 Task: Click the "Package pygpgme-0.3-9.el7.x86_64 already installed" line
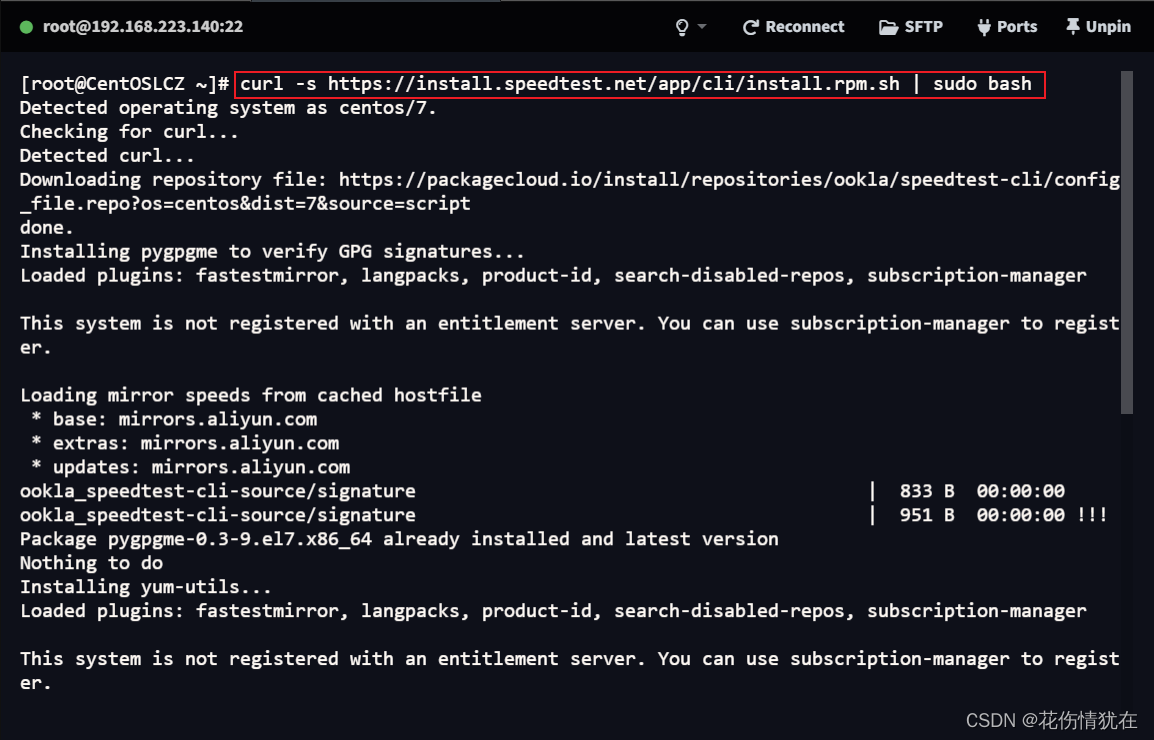click(x=399, y=539)
